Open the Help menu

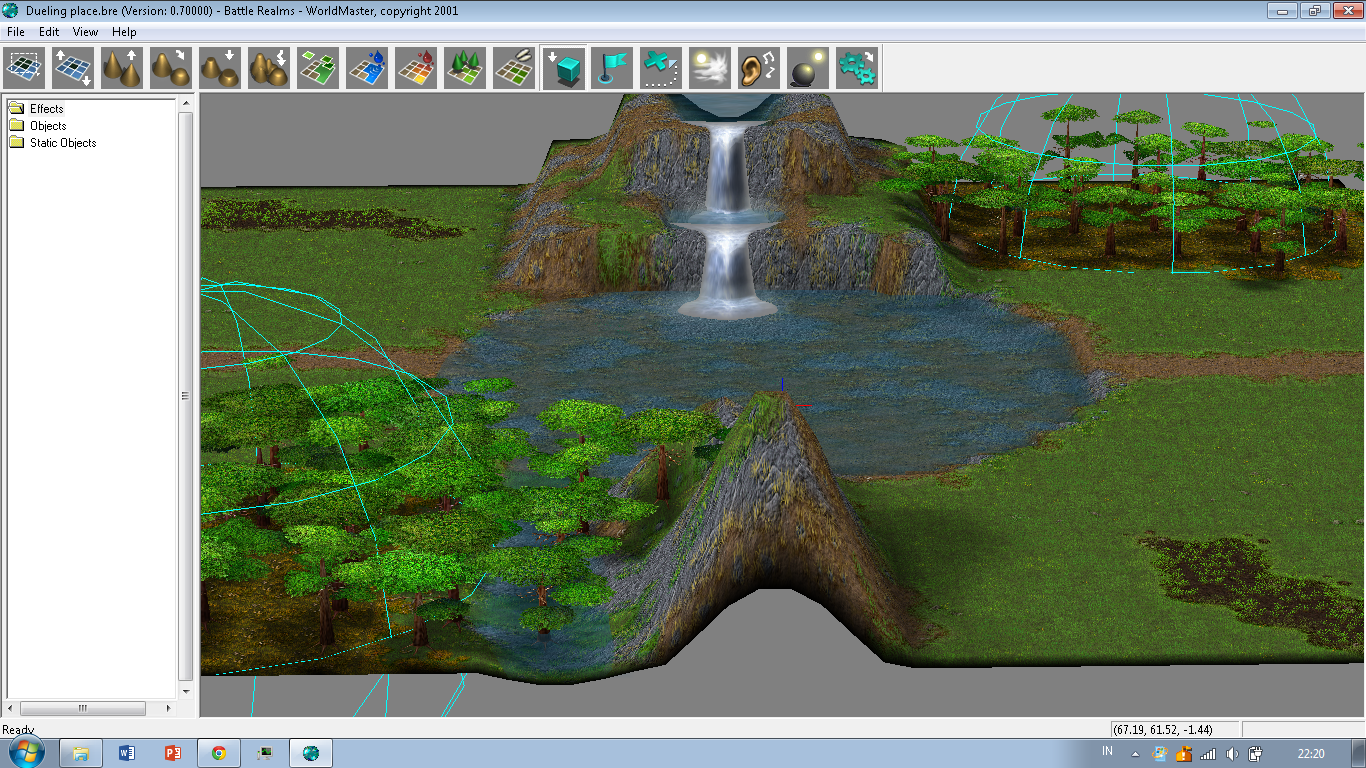click(x=124, y=32)
